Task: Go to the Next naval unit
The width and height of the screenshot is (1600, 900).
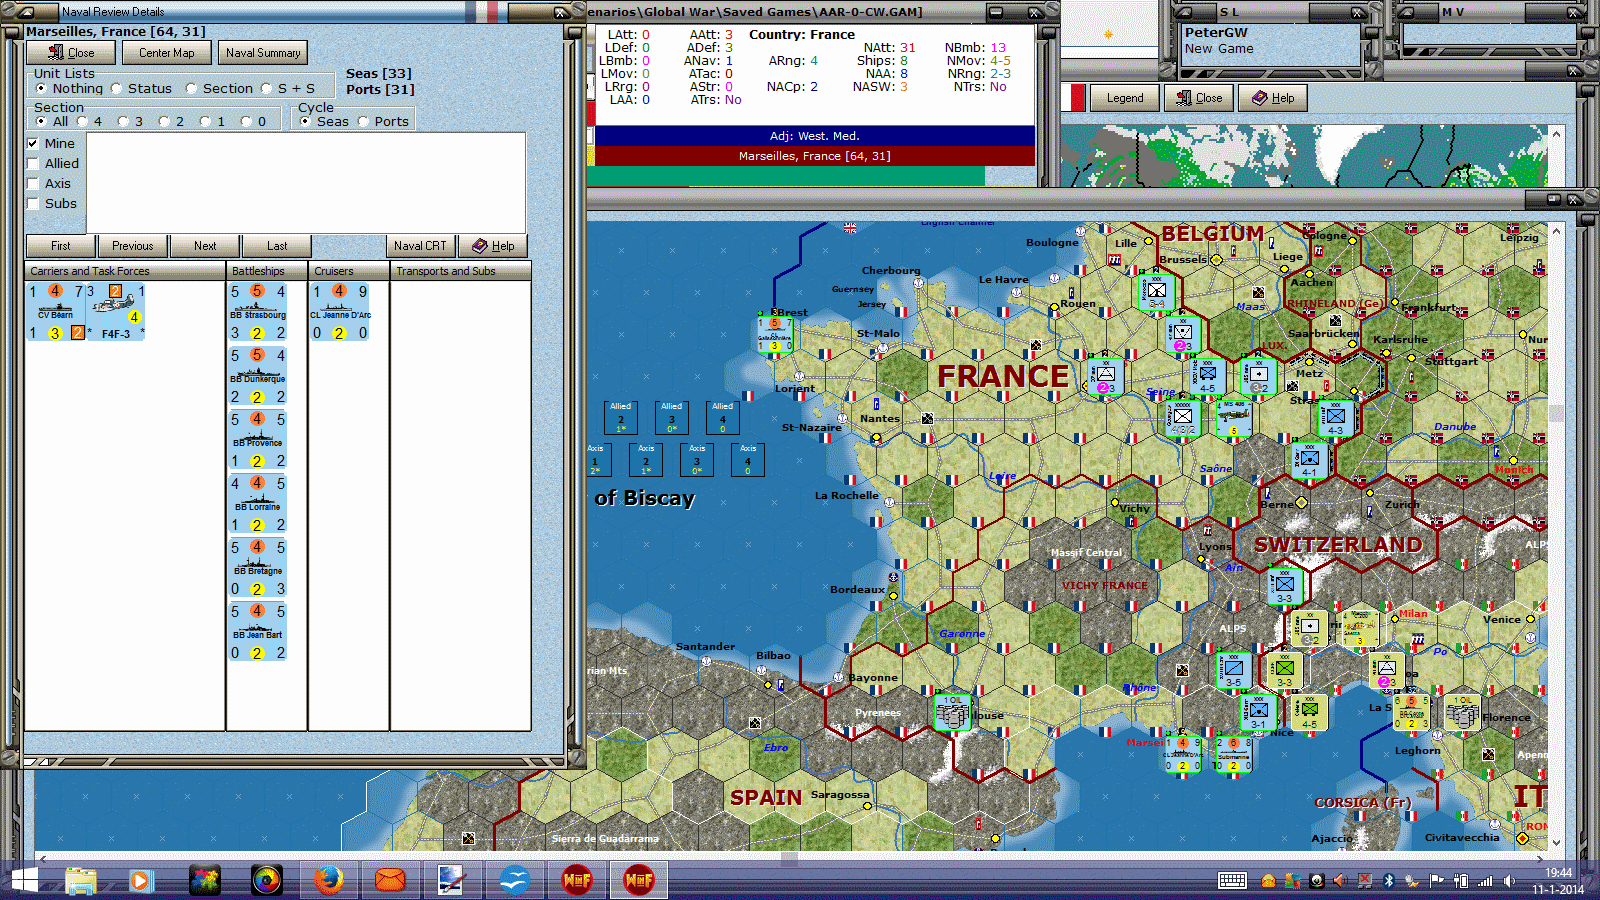Action: pos(205,246)
